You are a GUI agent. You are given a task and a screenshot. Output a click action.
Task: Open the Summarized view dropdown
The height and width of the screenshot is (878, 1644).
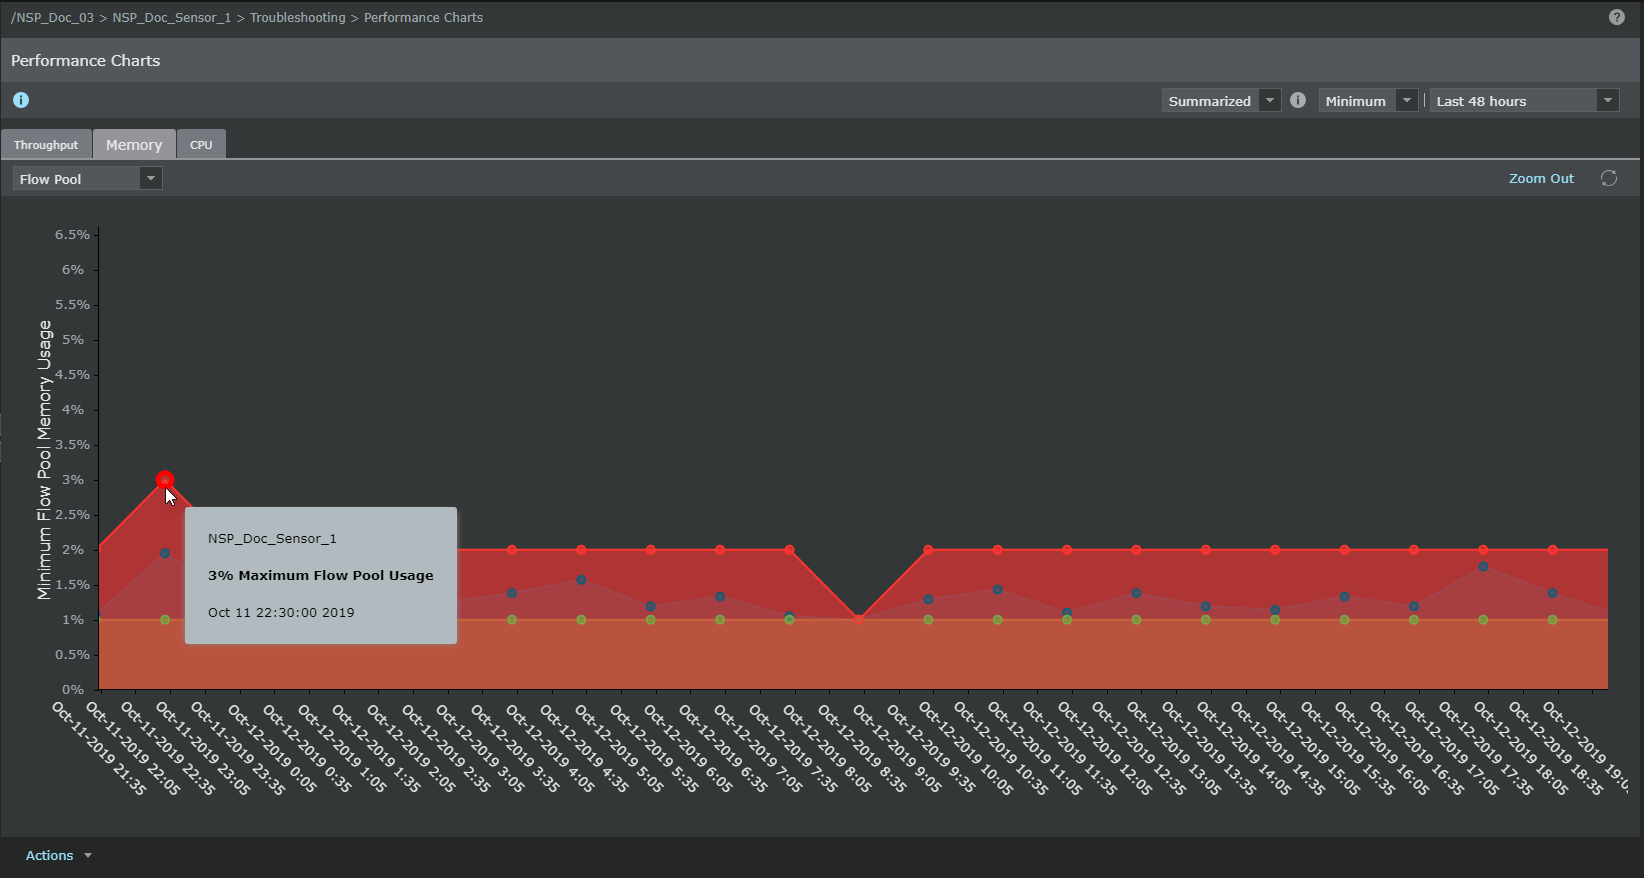point(1221,100)
